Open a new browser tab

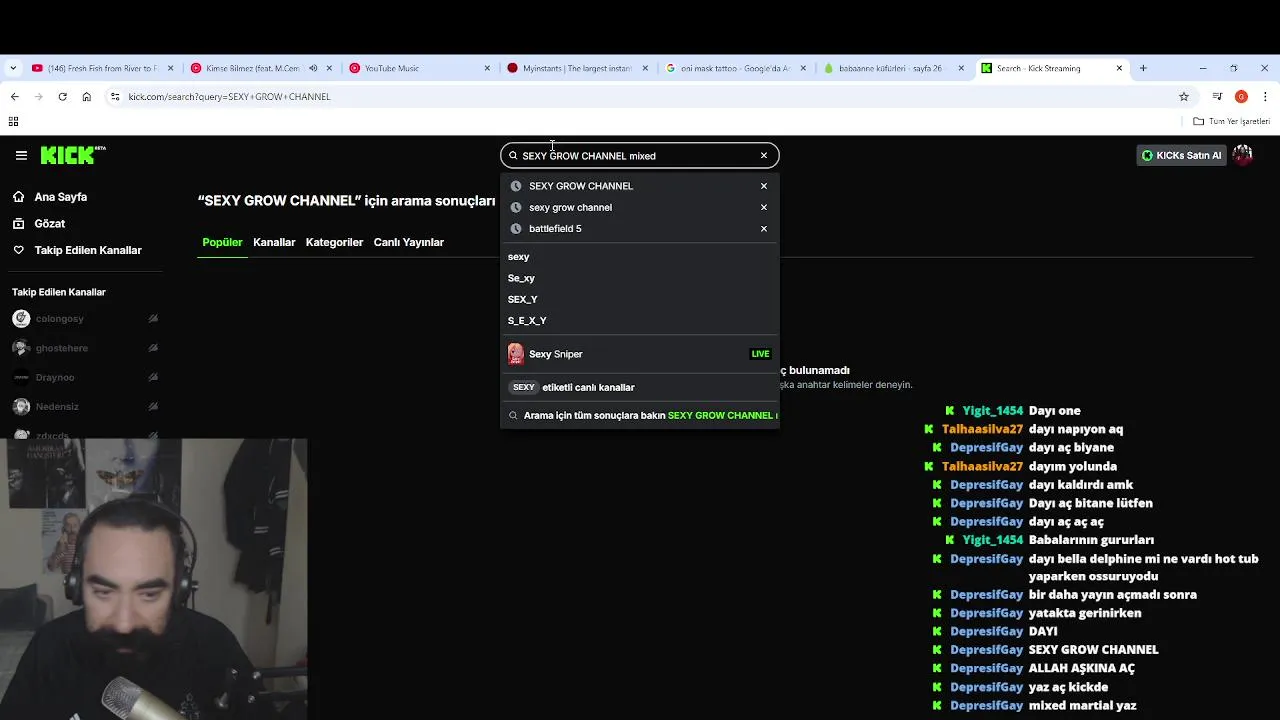1143,68
